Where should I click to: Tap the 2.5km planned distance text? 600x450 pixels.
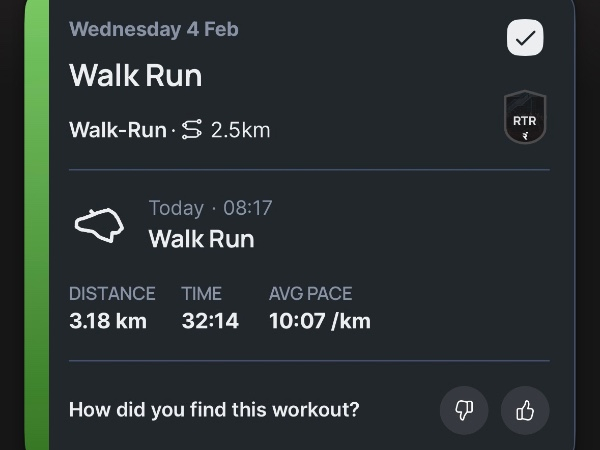click(240, 130)
